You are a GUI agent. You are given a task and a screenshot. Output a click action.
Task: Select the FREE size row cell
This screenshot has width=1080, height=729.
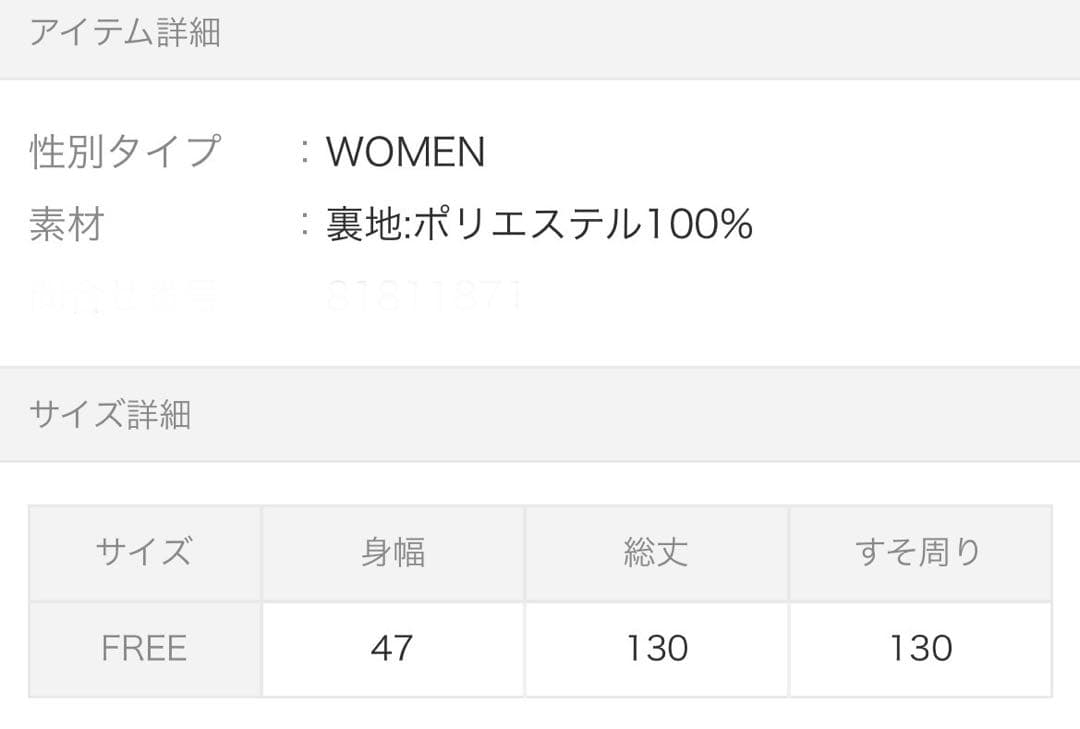[x=145, y=648]
